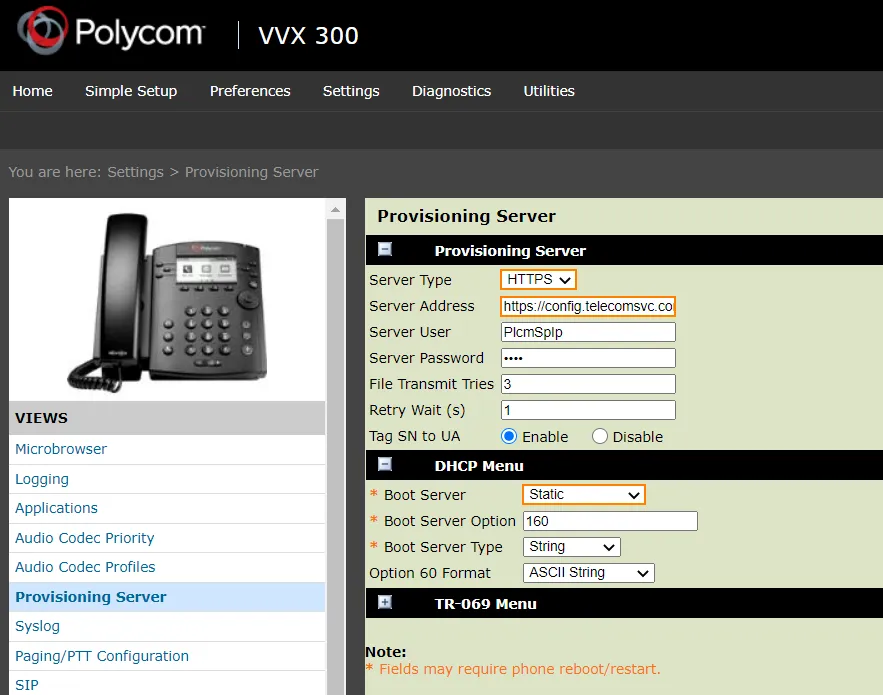Click the sidebar scrollbar track

(336, 456)
